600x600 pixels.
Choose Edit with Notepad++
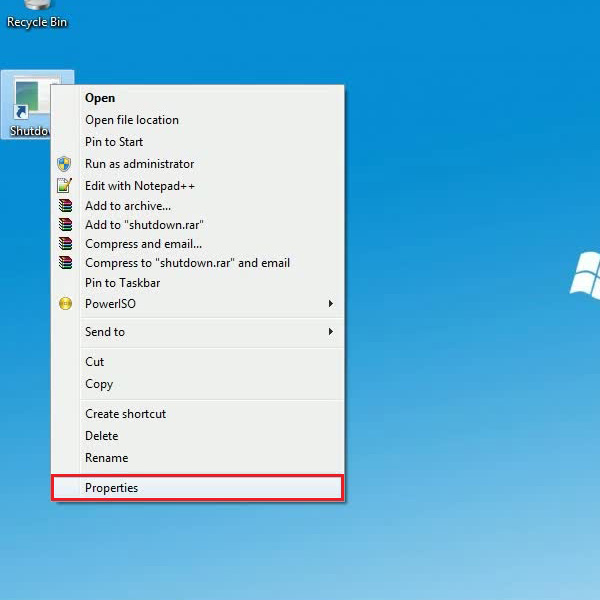point(198,186)
